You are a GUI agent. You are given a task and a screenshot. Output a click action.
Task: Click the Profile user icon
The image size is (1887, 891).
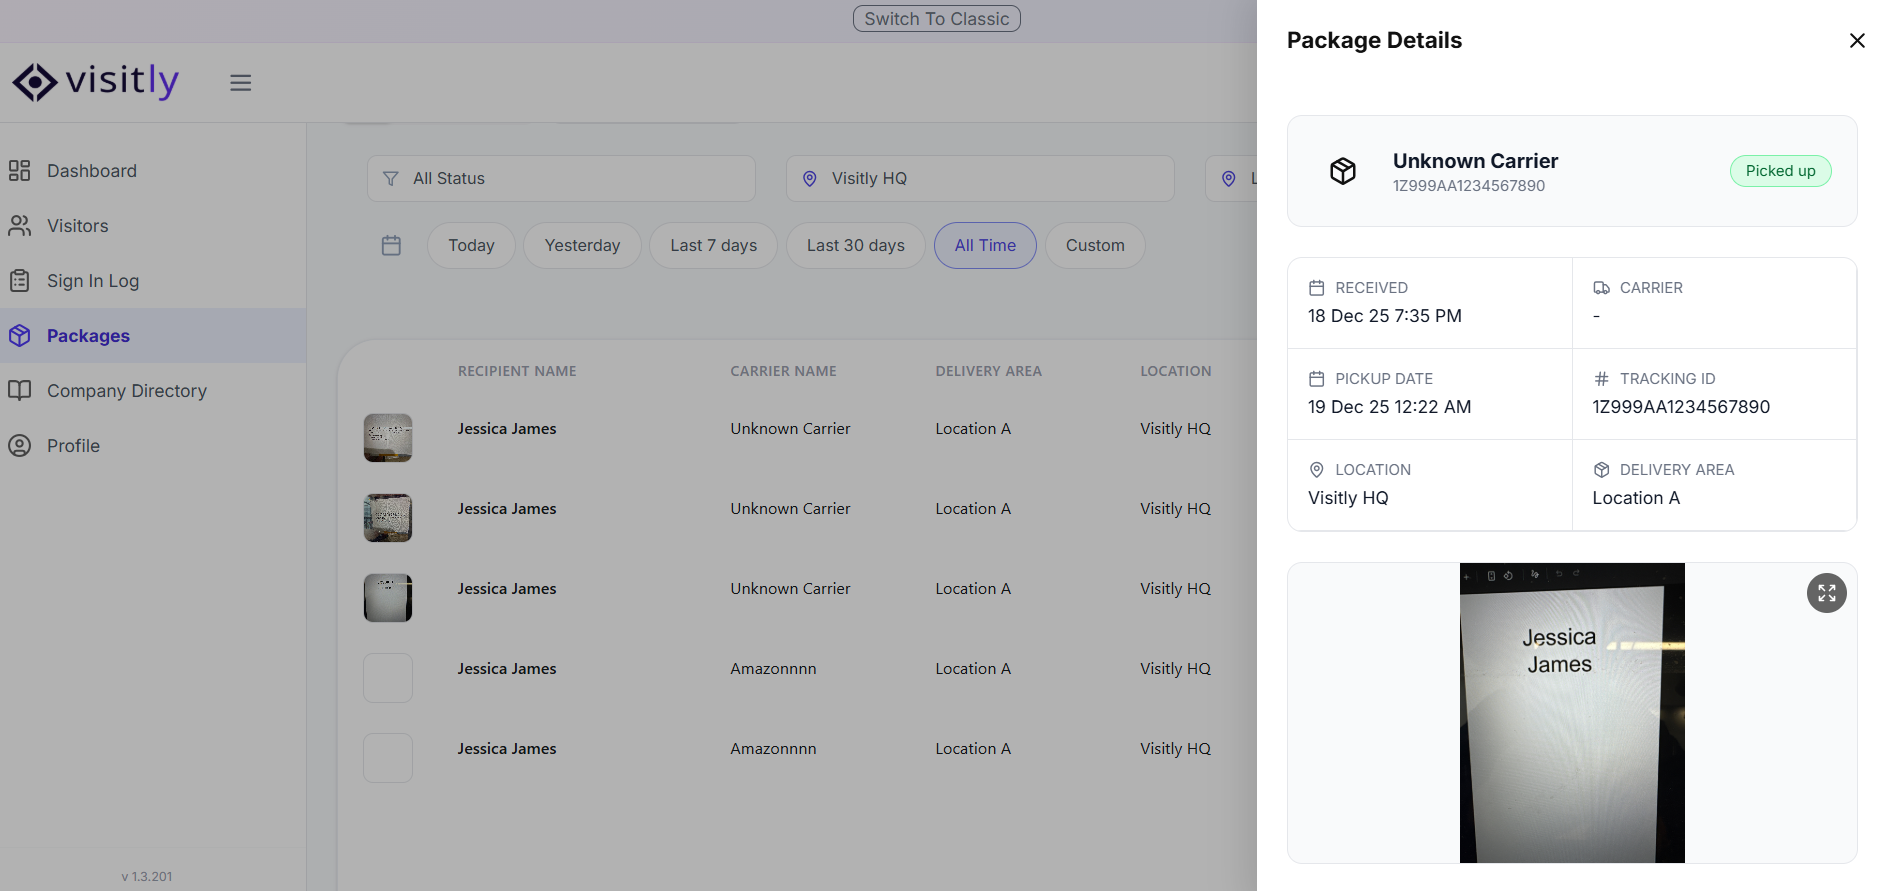(x=20, y=446)
